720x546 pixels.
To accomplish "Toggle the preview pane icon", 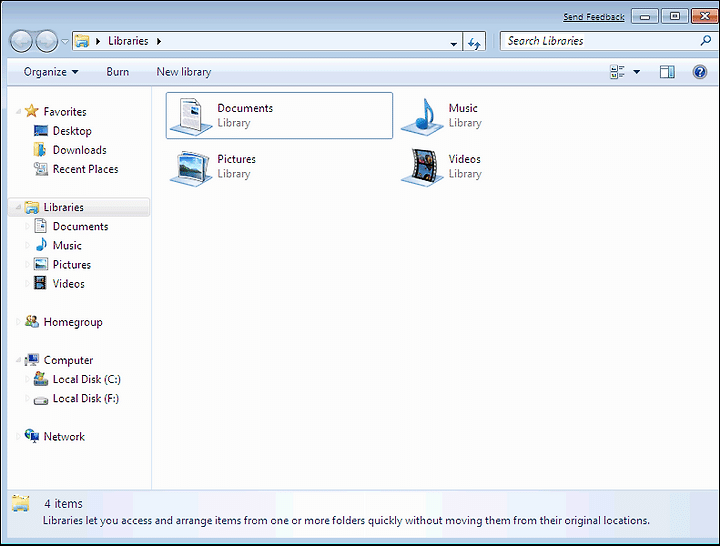I will [x=667, y=72].
